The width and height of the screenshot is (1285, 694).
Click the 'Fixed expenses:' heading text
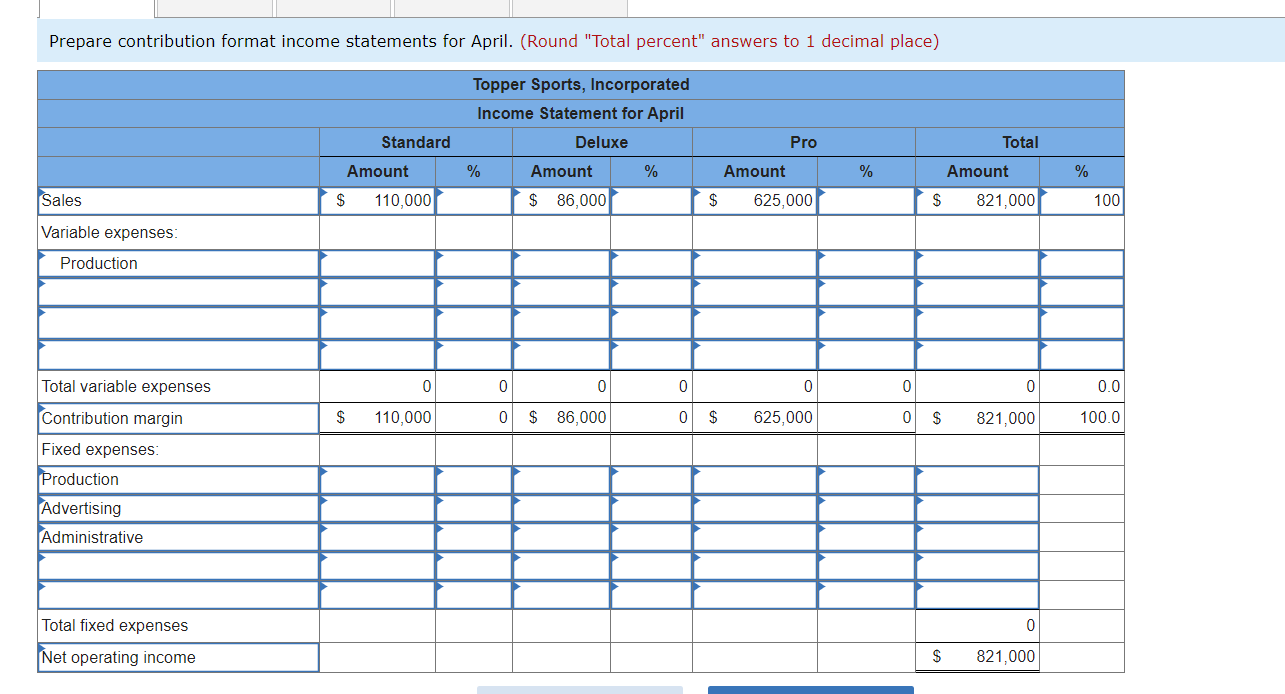[100, 449]
